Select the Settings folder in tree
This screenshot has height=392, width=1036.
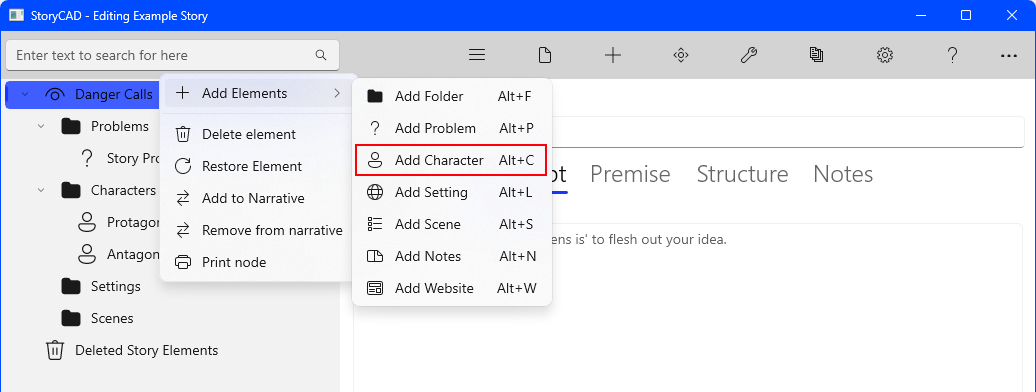pos(116,286)
